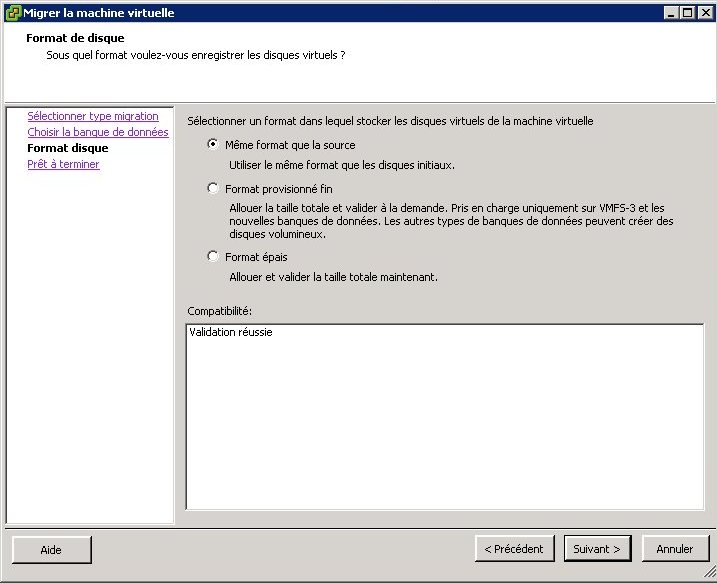Jump to the Prêt à terminer step
Screen dimensions: 717x583
point(63,164)
